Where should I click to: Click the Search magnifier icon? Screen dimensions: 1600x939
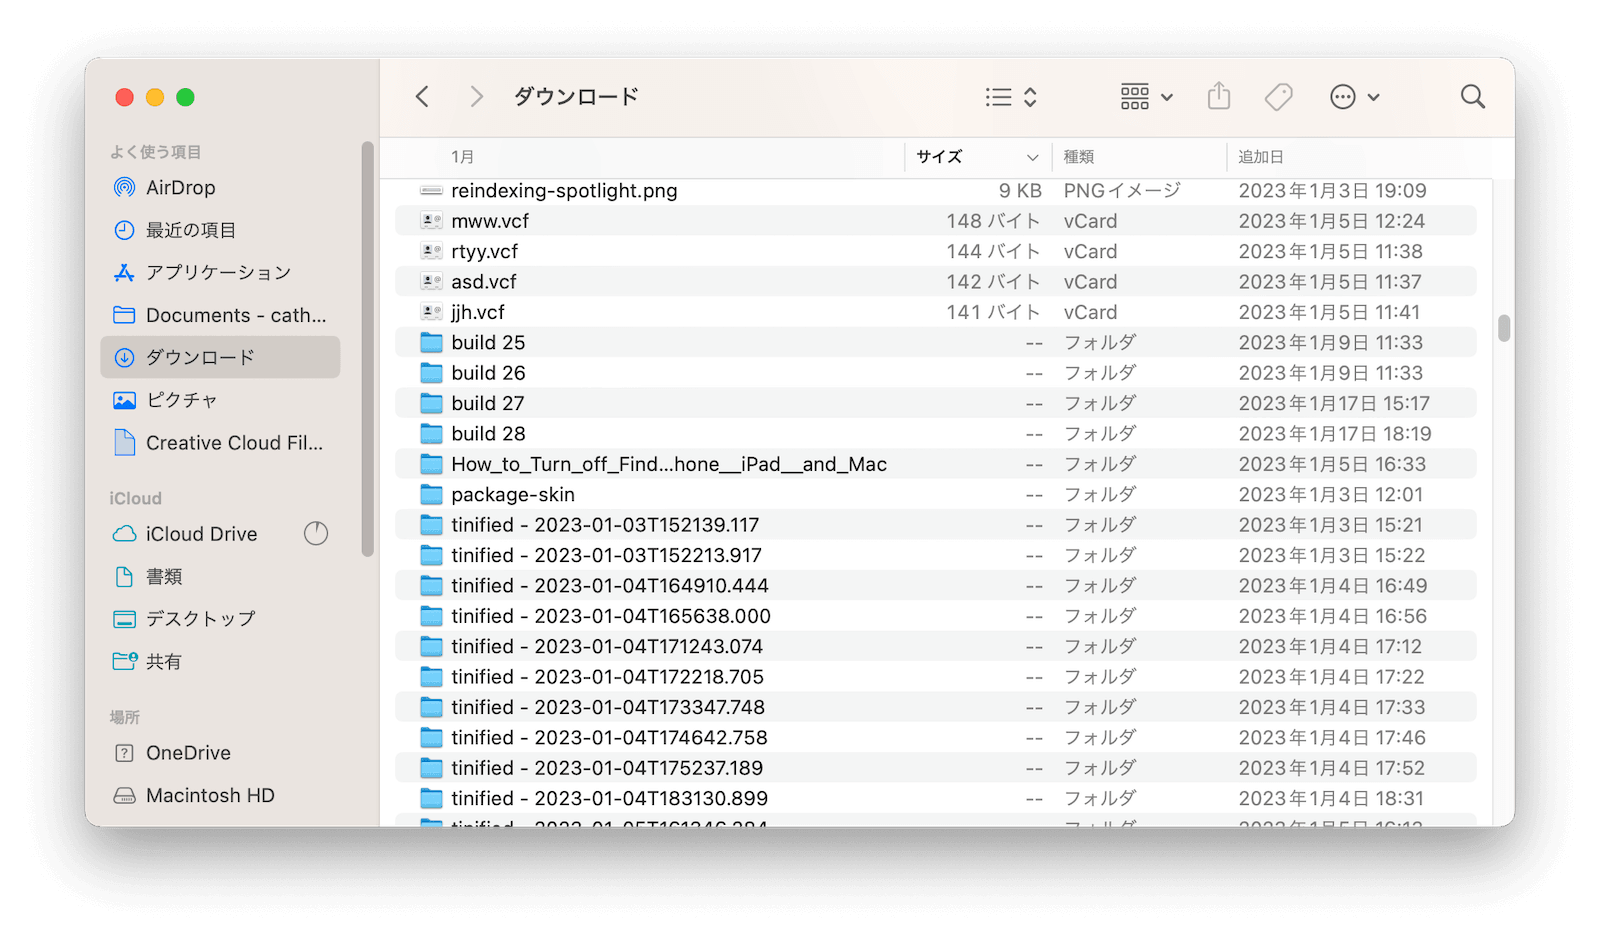coord(1472,97)
